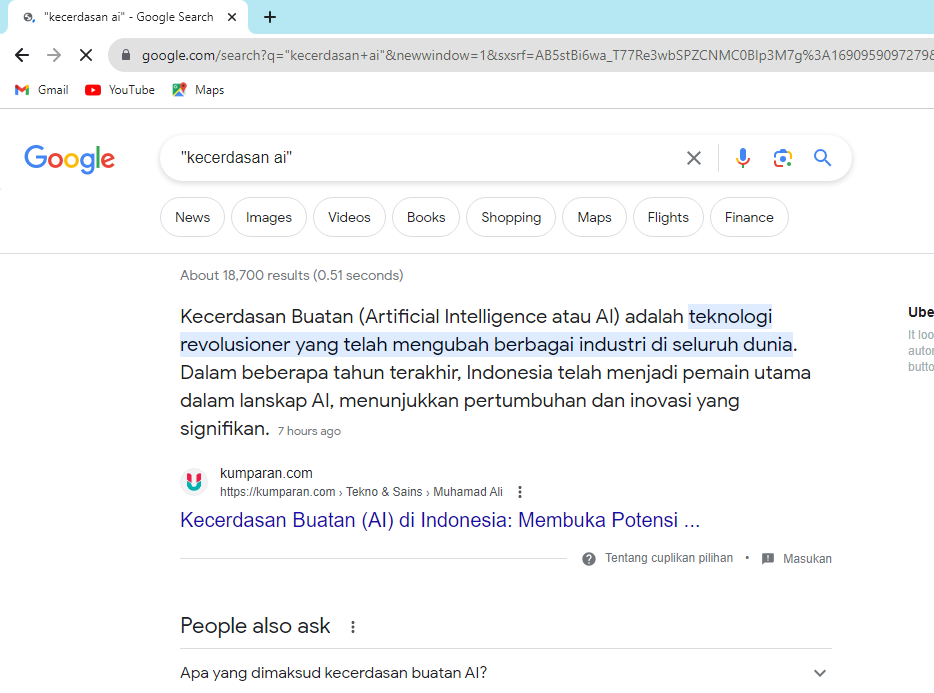Open kumparan.com breadcrumb URL

(361, 492)
